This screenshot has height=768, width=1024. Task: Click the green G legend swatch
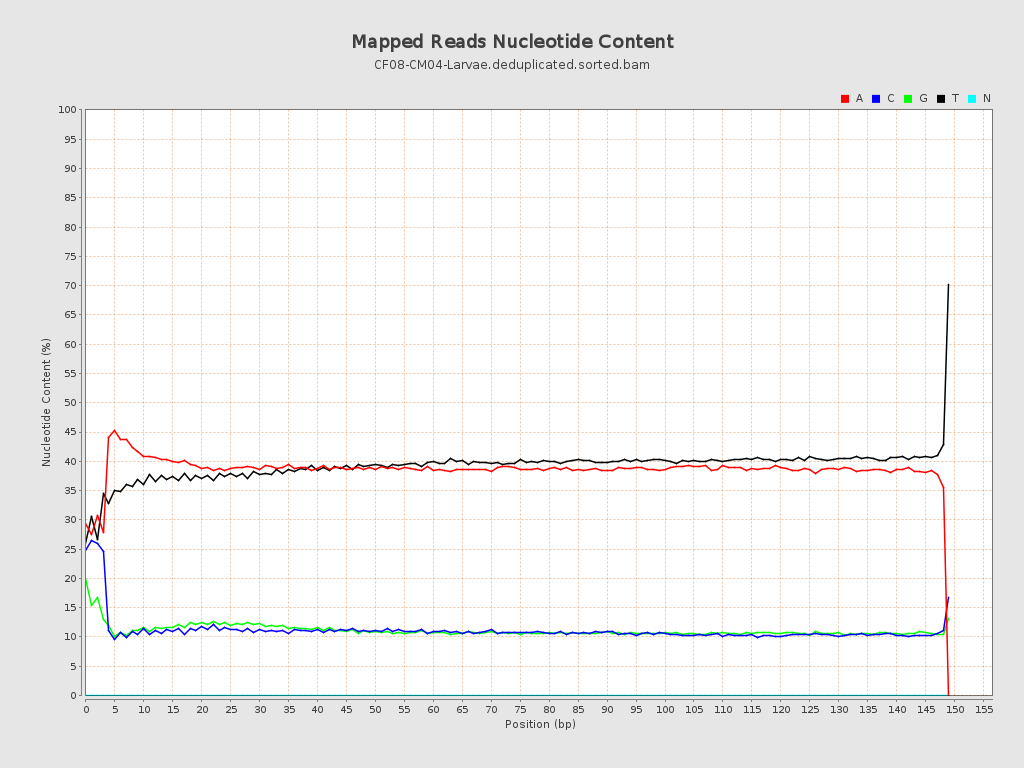coord(908,99)
